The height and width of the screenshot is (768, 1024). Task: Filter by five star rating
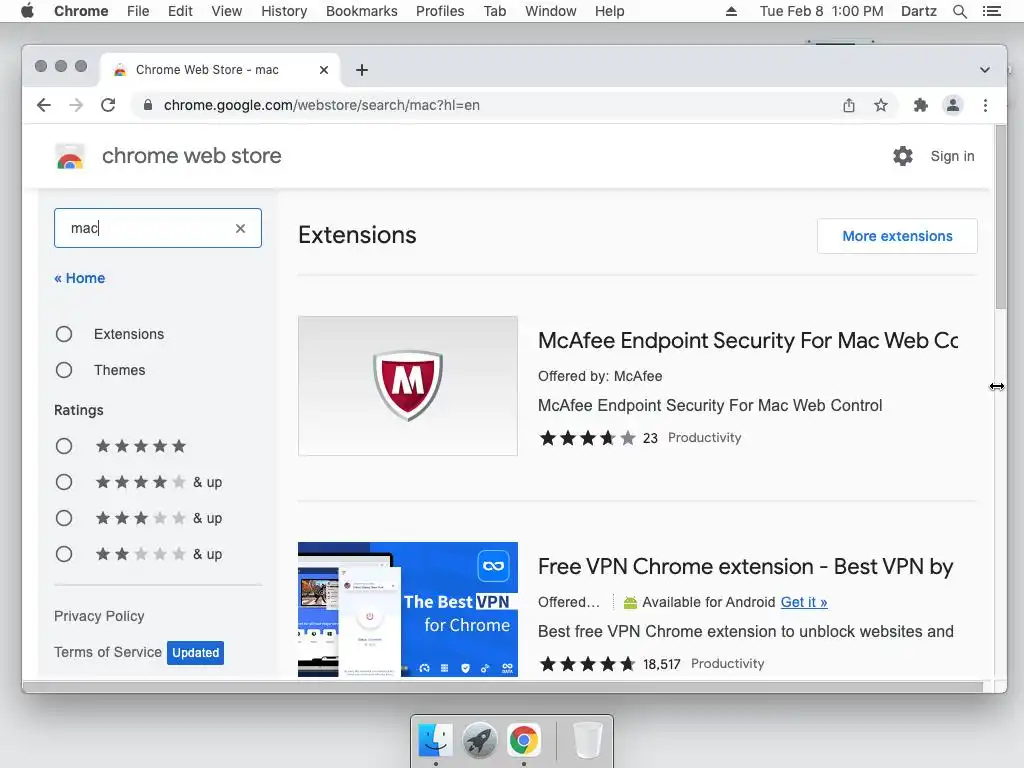pyautogui.click(x=64, y=447)
